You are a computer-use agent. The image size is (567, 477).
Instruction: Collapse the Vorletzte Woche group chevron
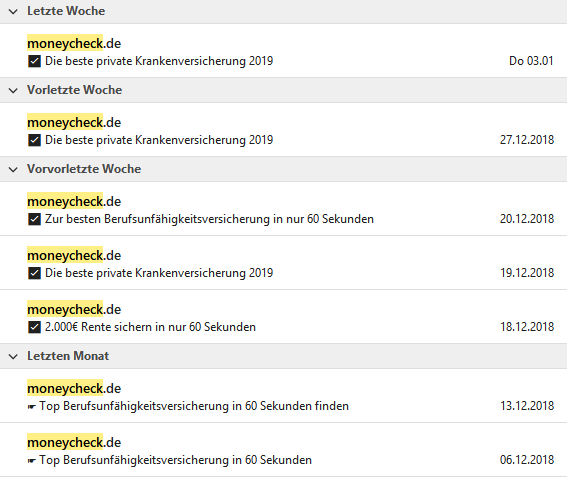pos(13,90)
